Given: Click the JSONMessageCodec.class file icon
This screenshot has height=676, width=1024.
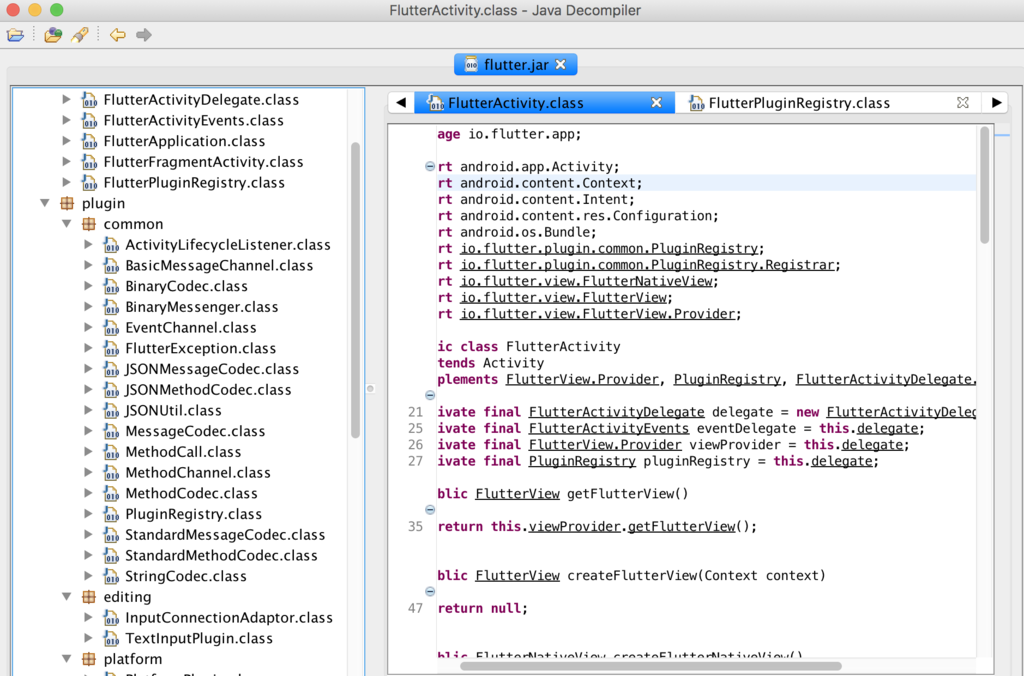Looking at the screenshot, I should pyautogui.click(x=111, y=369).
